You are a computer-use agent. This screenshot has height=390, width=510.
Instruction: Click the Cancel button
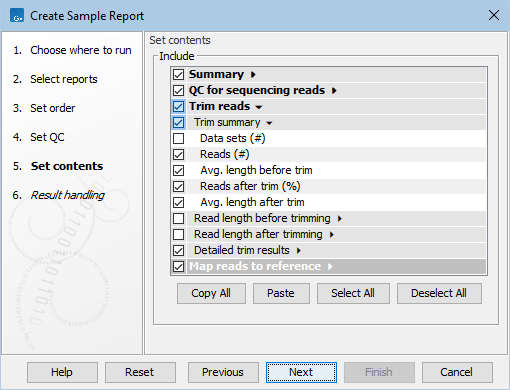click(457, 372)
